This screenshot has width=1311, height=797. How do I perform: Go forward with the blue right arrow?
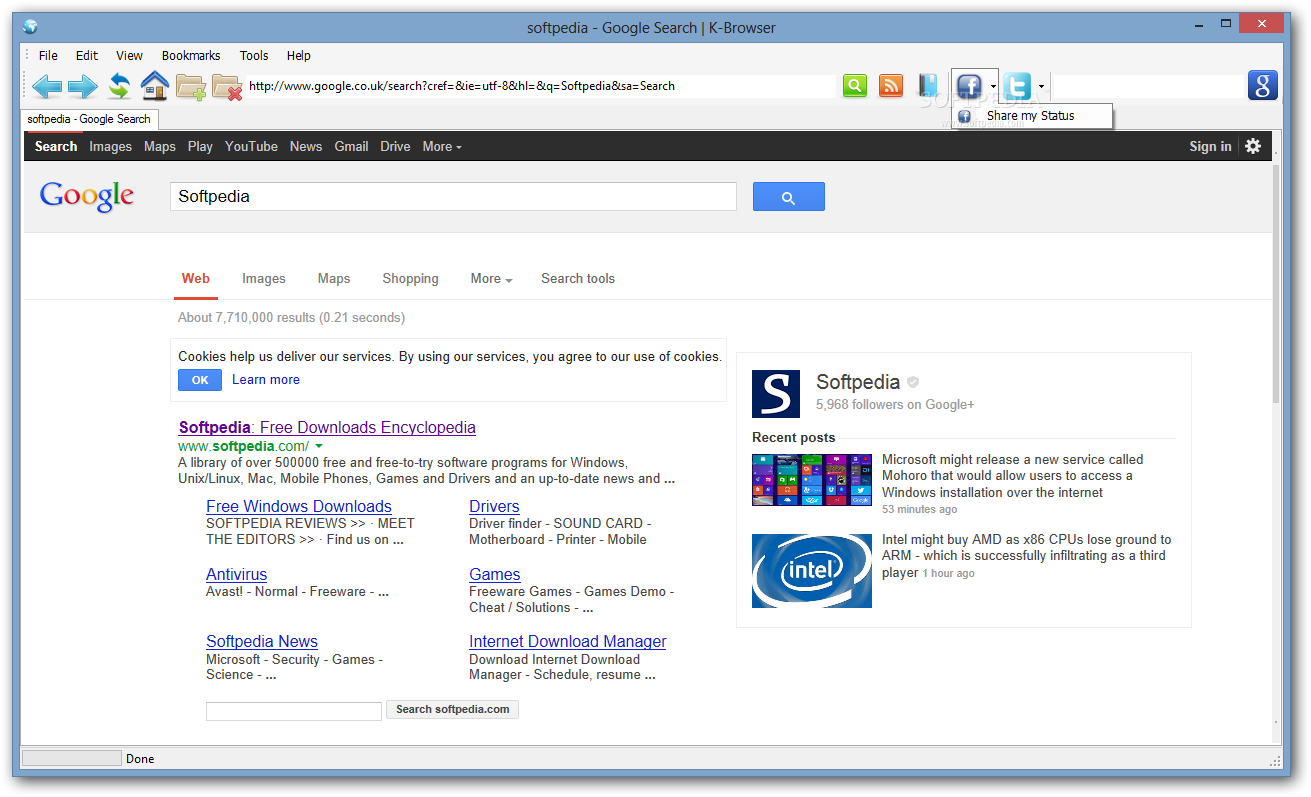pos(82,86)
